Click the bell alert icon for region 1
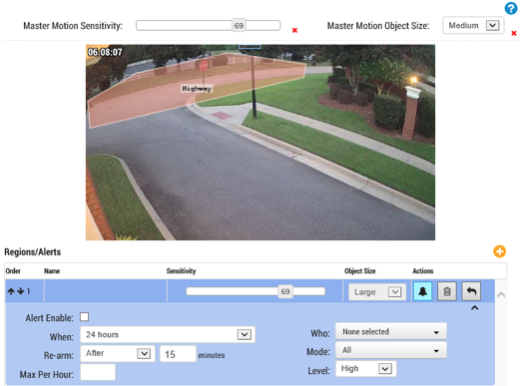 coord(422,291)
